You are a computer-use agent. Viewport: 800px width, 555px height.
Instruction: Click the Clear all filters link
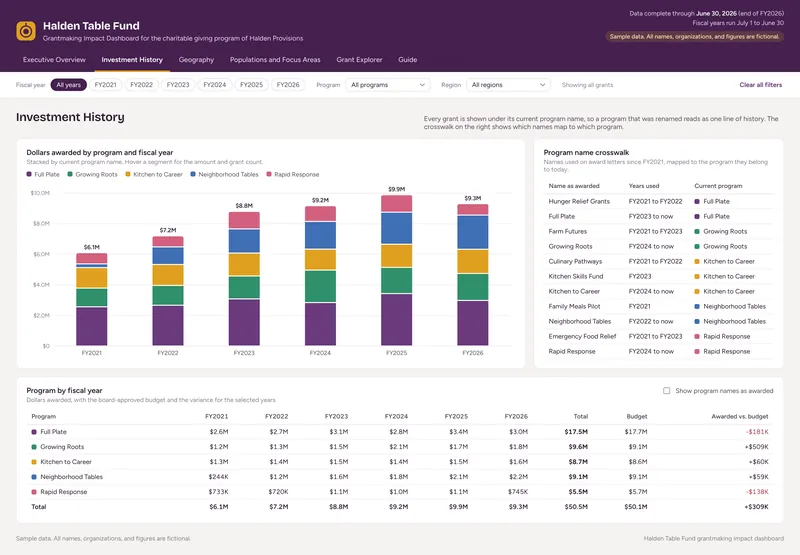761,85
